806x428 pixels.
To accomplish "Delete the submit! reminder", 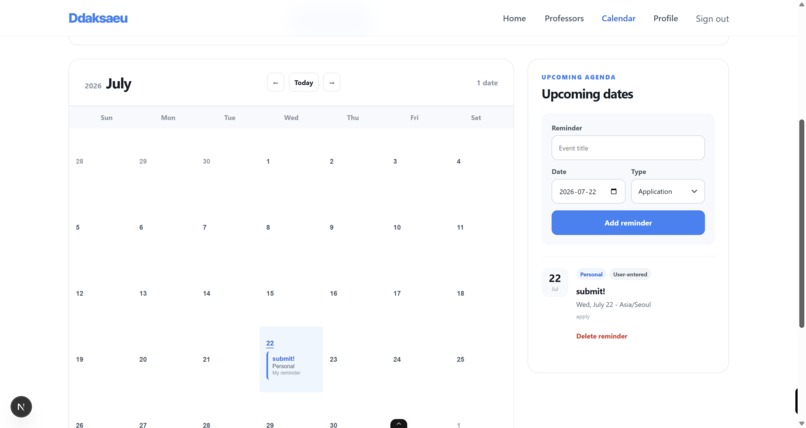I will [x=601, y=337].
